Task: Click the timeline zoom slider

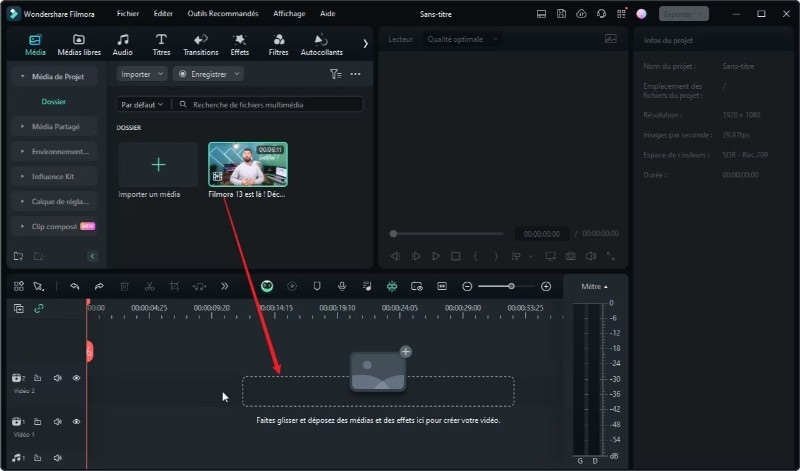Action: pos(506,286)
